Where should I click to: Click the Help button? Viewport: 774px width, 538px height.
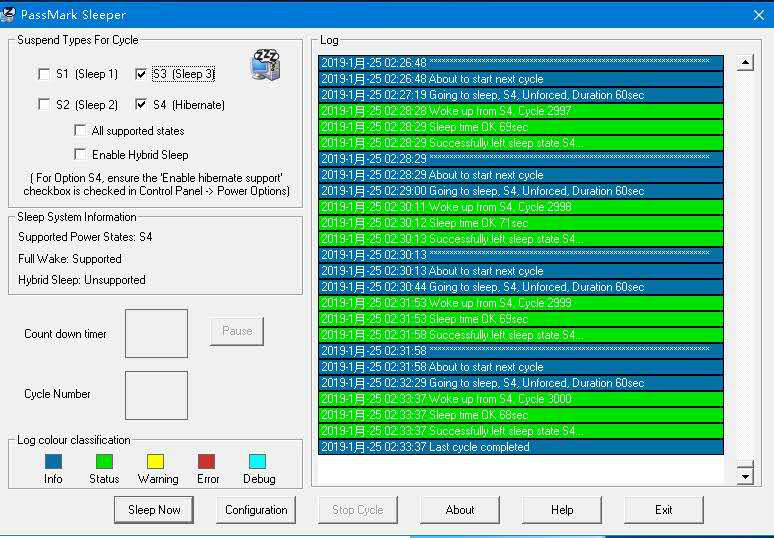pos(562,510)
